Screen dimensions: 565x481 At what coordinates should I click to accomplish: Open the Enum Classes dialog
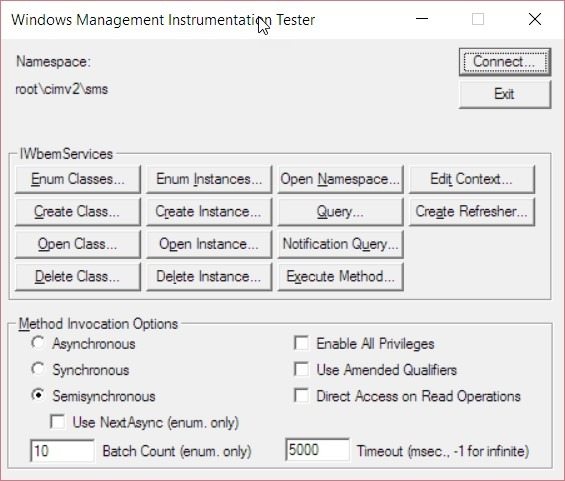pyautogui.click(x=78, y=179)
